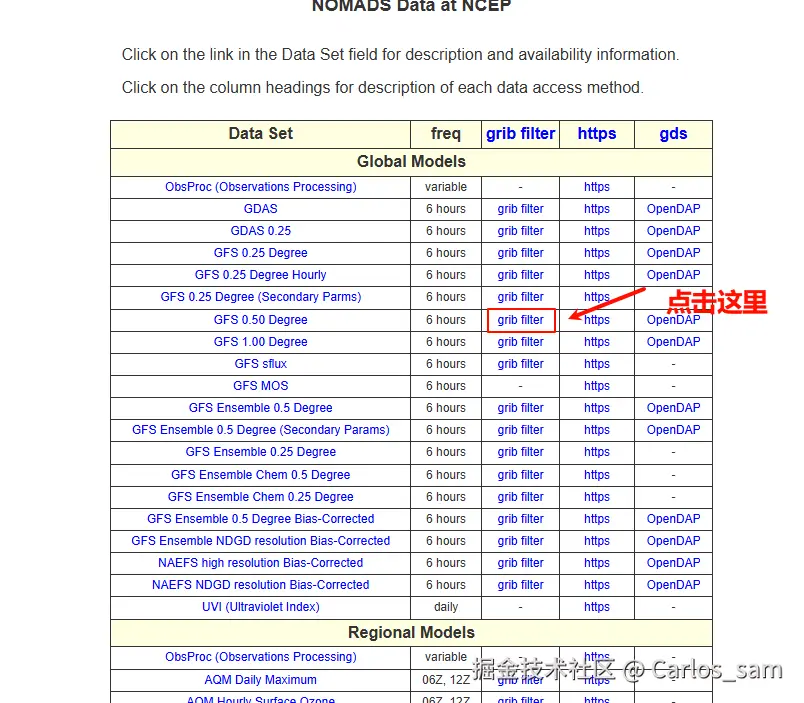The image size is (804, 703).
Task: Open GFS 0.25 Degree (Secondary Parms) link
Action: 260,297
